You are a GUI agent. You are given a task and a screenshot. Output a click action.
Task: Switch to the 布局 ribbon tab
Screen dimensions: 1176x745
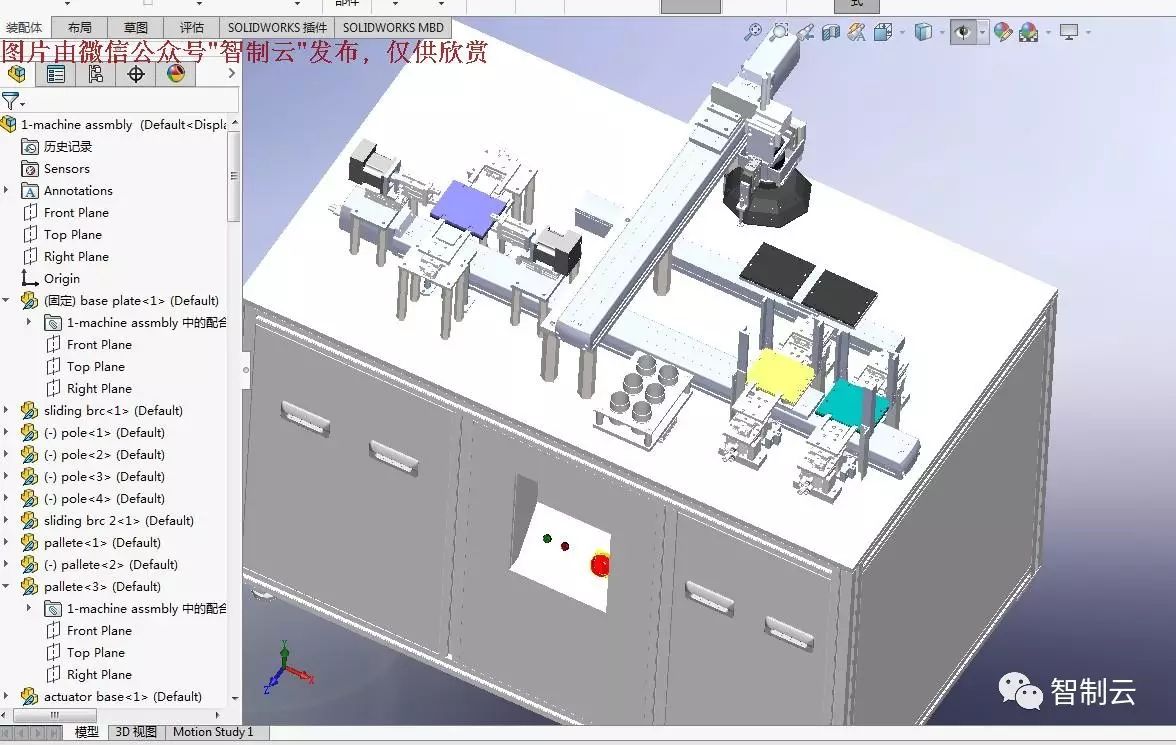(x=80, y=28)
